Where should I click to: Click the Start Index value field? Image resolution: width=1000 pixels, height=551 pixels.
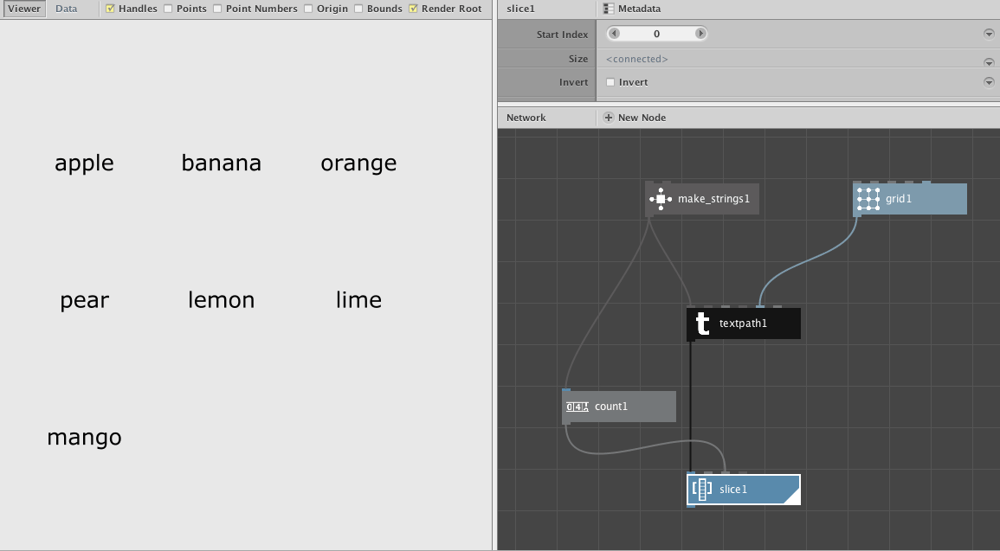[657, 34]
